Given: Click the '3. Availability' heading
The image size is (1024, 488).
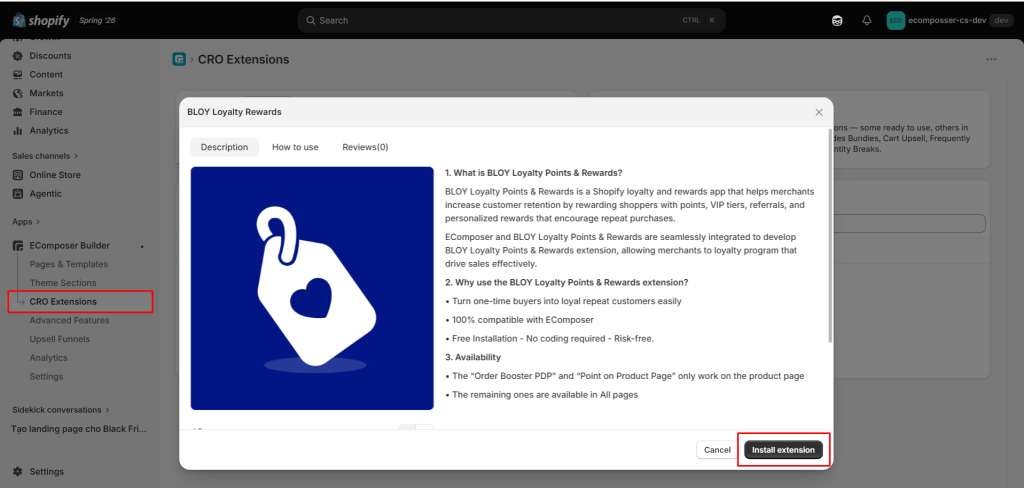Looking at the screenshot, I should point(473,357).
